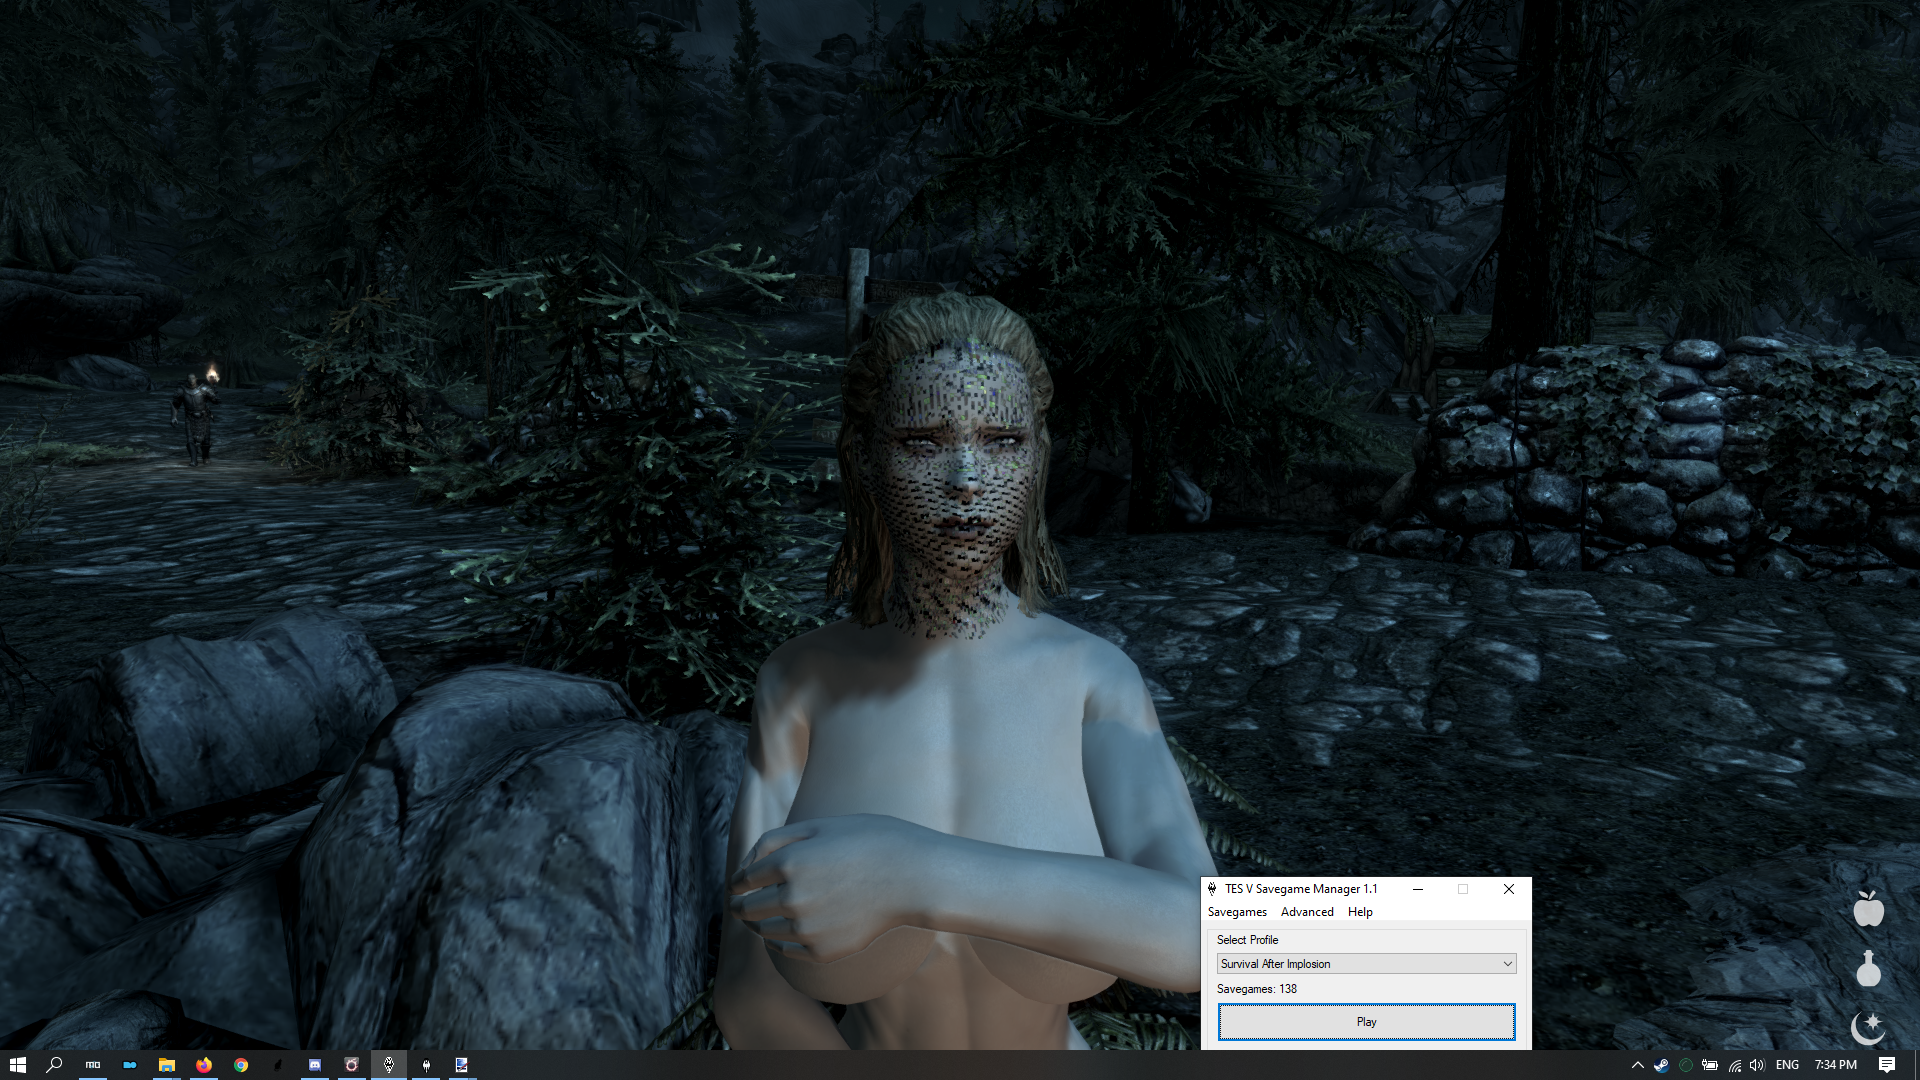
Task: Open the red ring icon taskbar app
Action: tap(352, 1065)
